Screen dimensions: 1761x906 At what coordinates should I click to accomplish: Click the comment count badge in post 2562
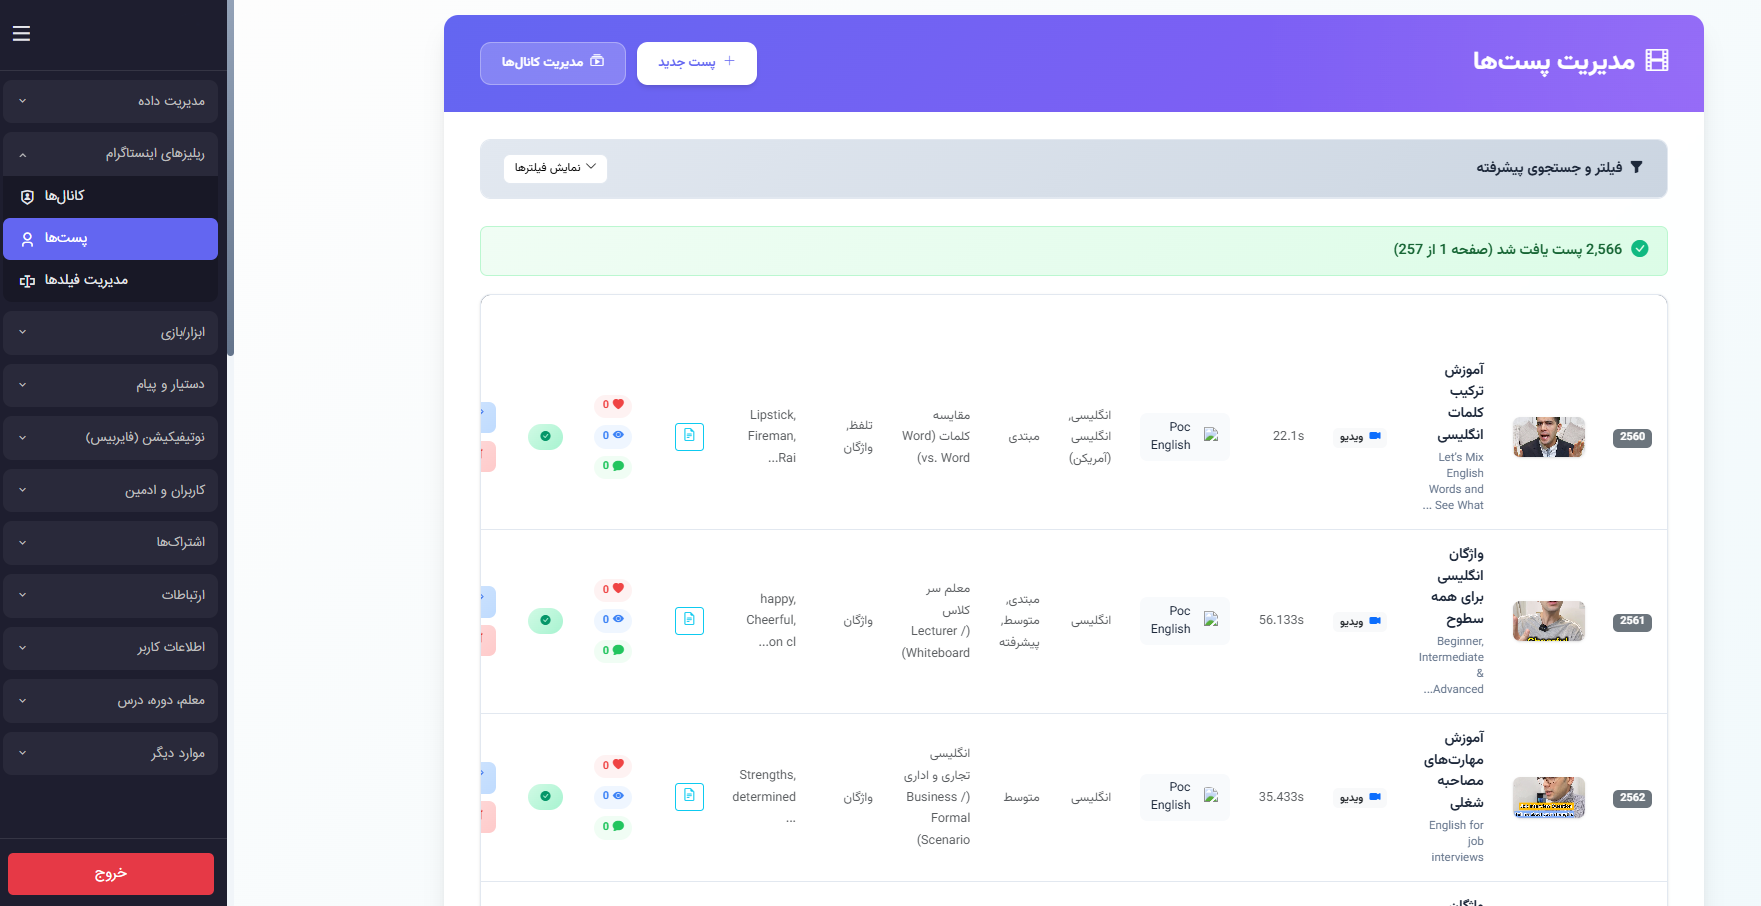(613, 827)
